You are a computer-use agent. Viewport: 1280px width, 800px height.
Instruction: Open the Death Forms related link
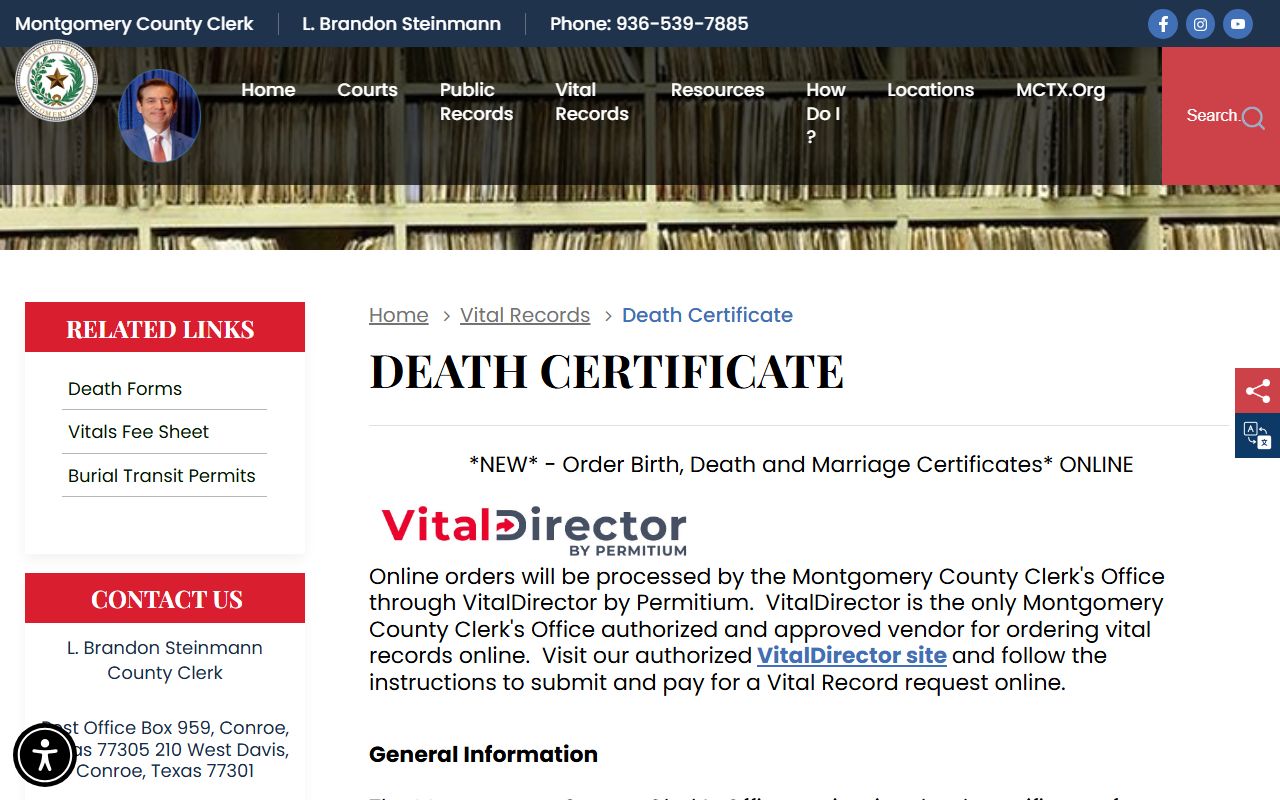coord(125,389)
